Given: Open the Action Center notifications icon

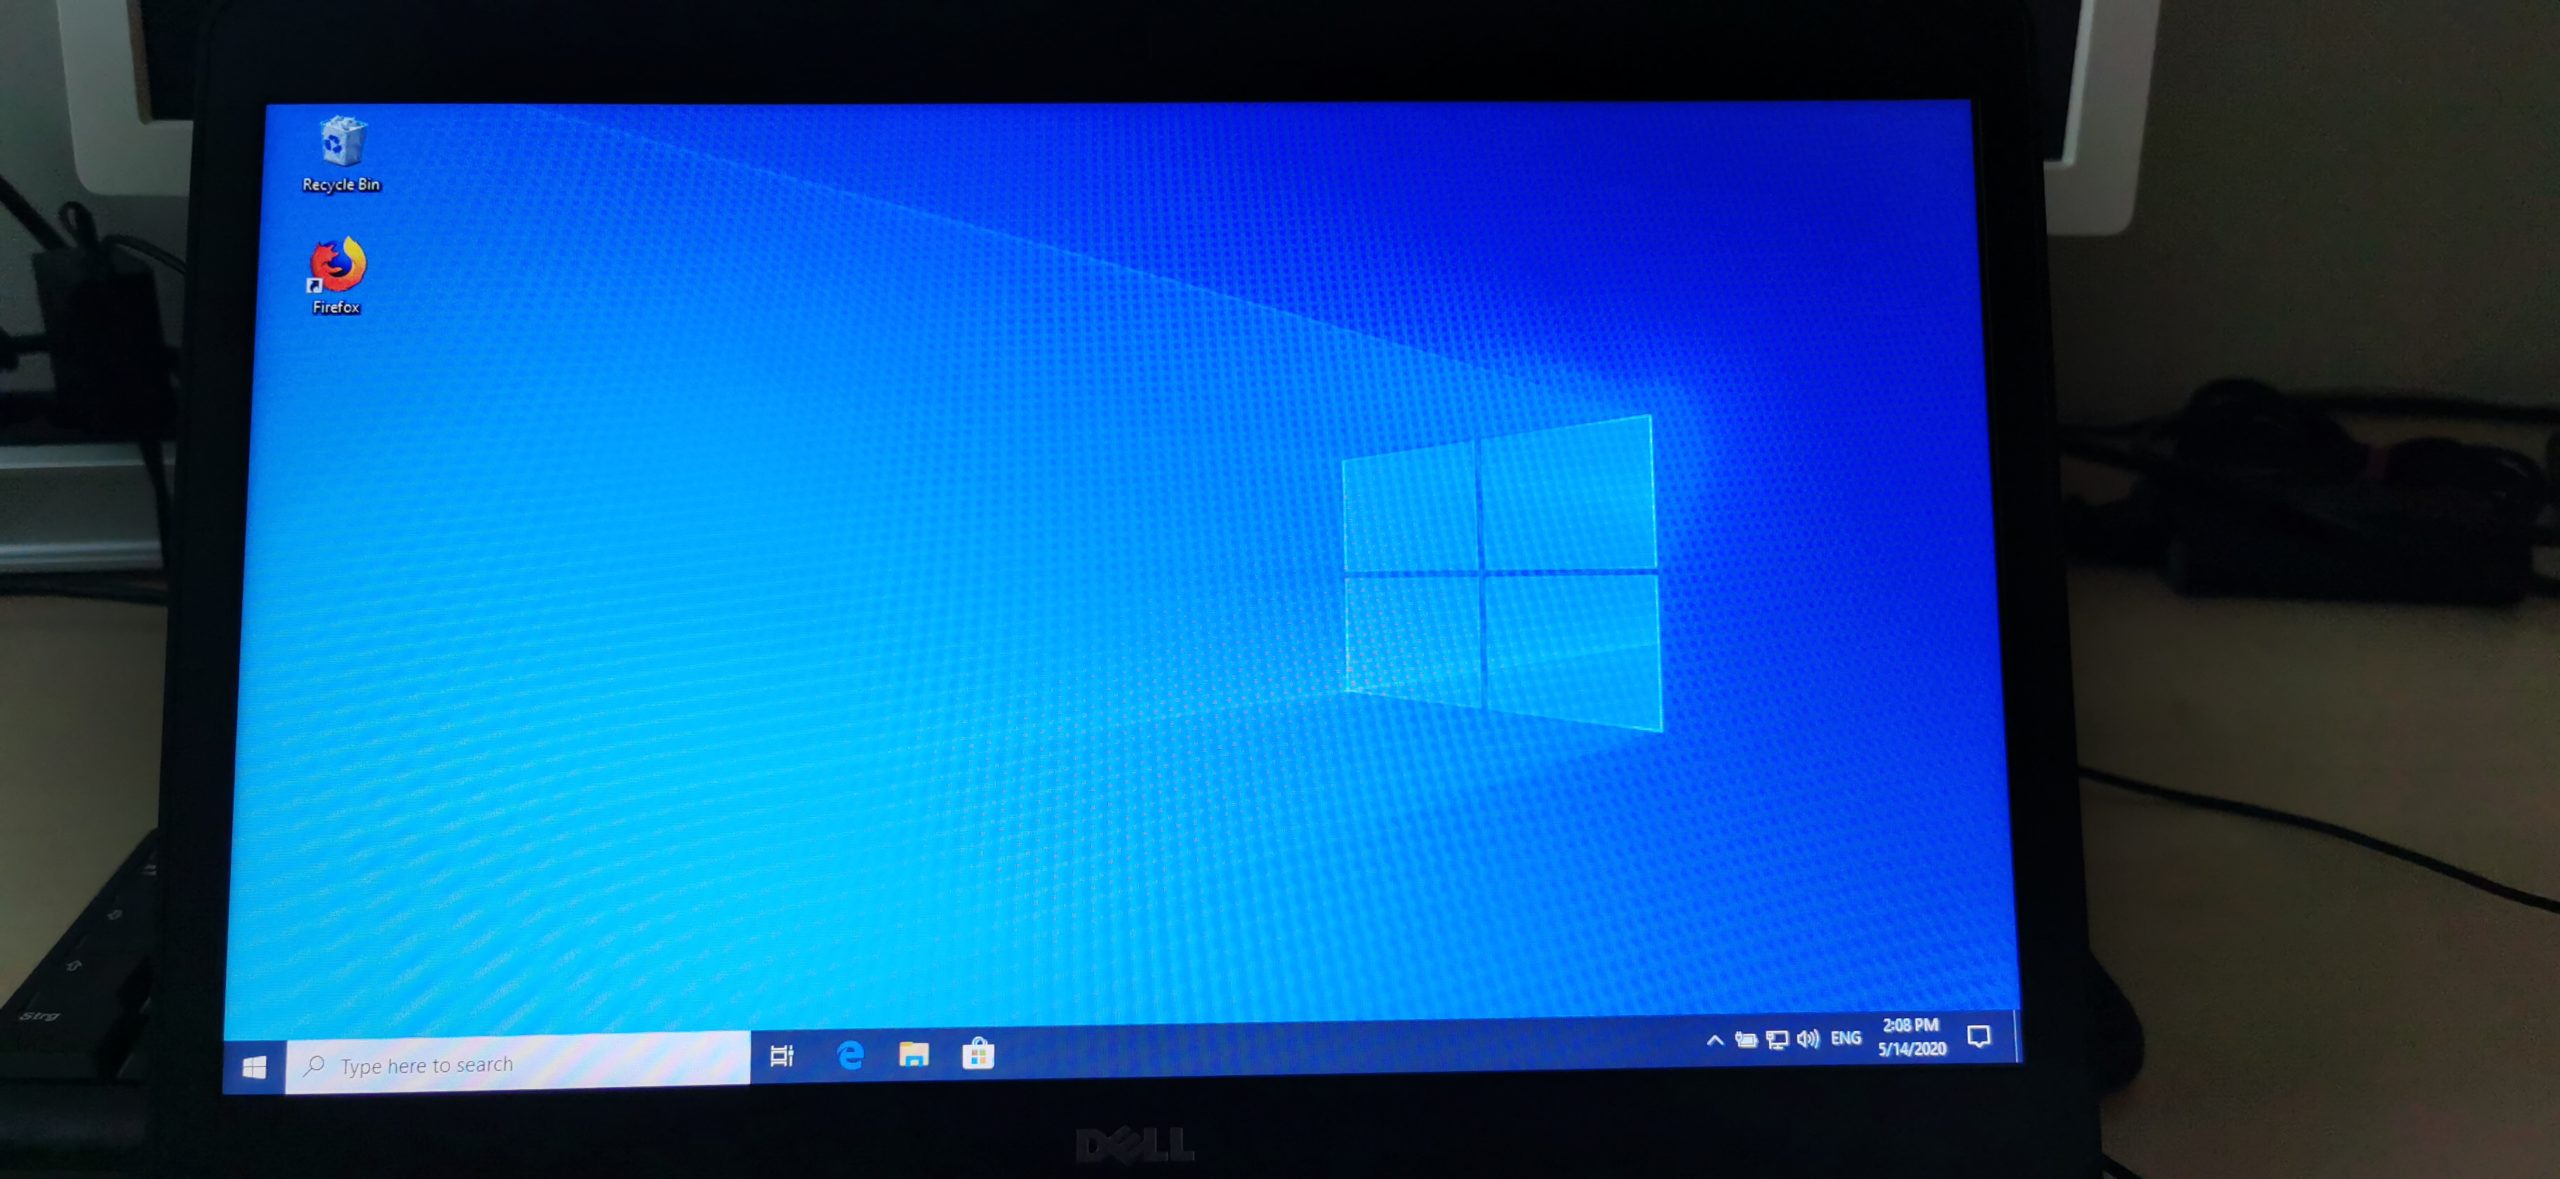Looking at the screenshot, I should coord(1978,1036).
